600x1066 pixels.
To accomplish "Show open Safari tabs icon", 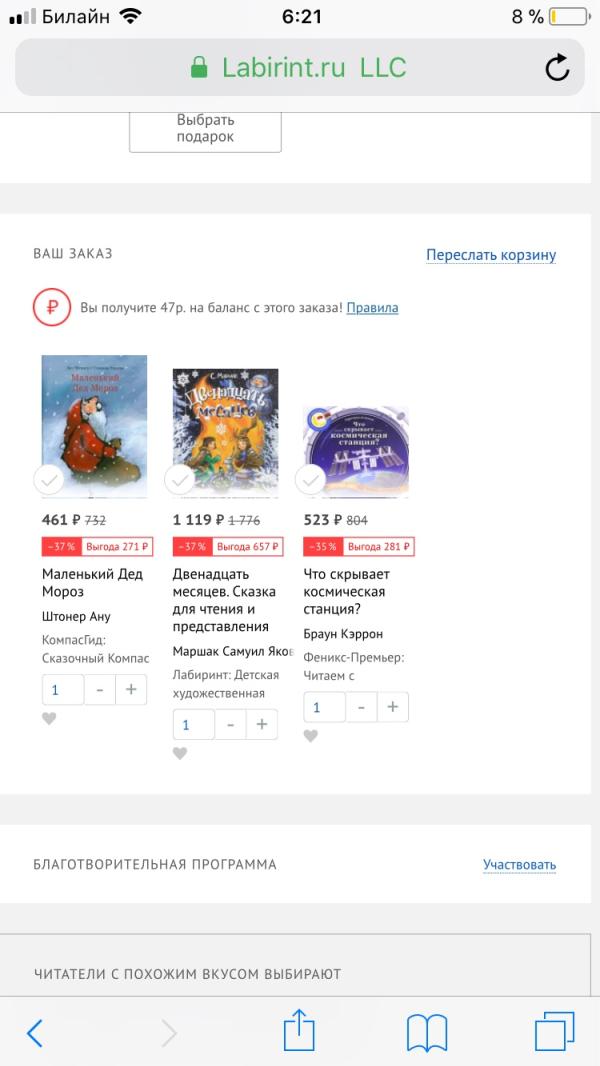I will pyautogui.click(x=554, y=1032).
